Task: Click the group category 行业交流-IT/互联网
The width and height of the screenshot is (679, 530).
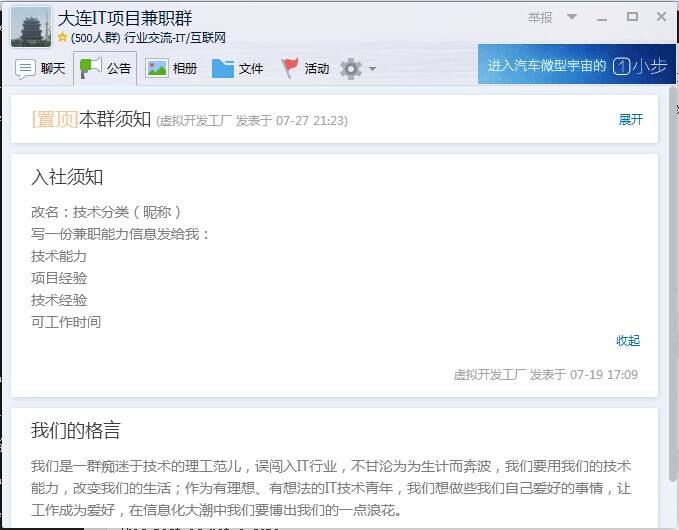Action: pyautogui.click(x=175, y=38)
